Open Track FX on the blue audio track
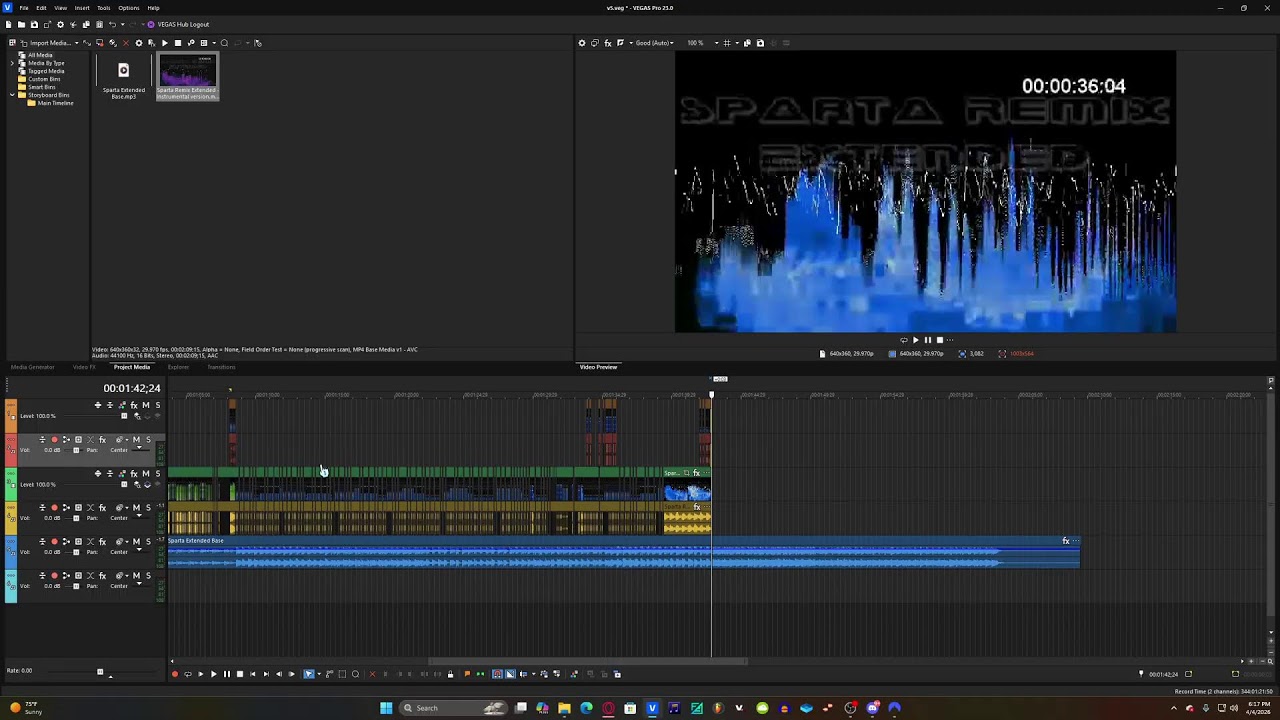The image size is (1280, 720). point(102,542)
